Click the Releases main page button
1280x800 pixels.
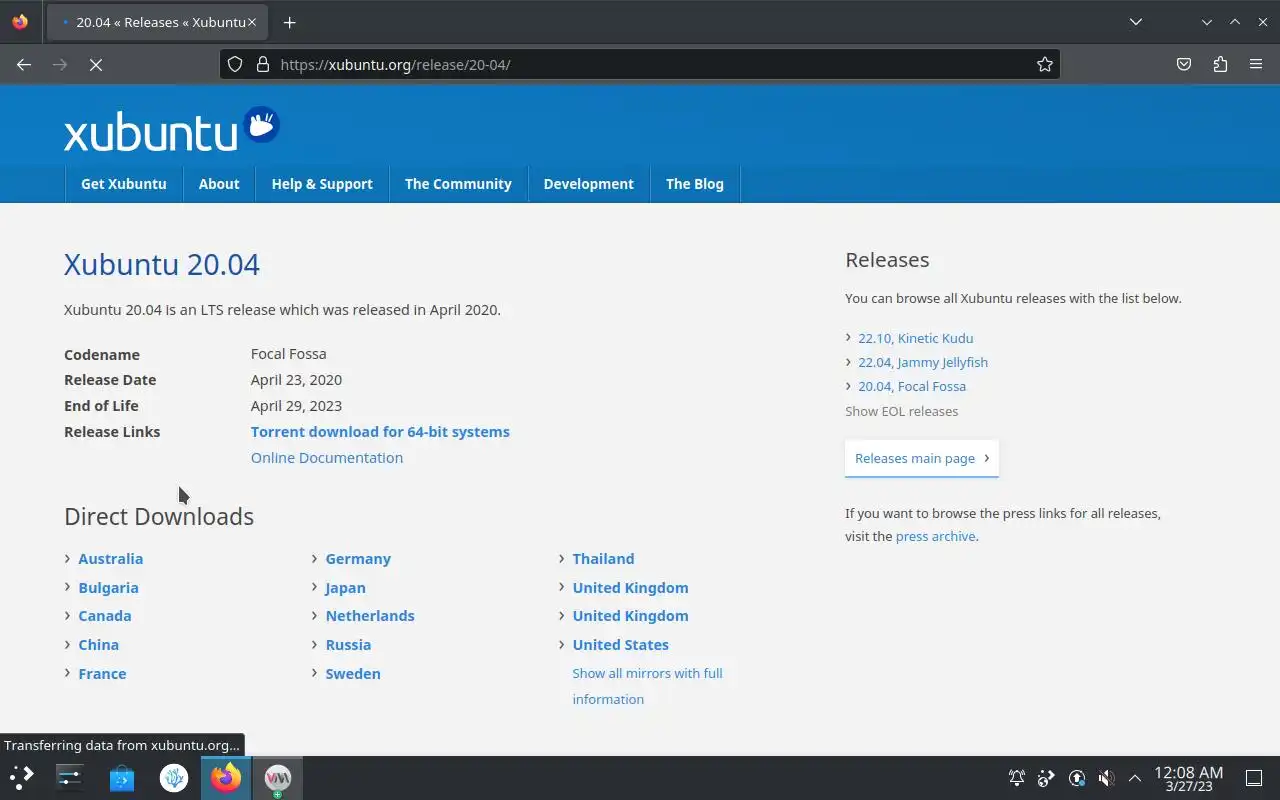tap(921, 458)
